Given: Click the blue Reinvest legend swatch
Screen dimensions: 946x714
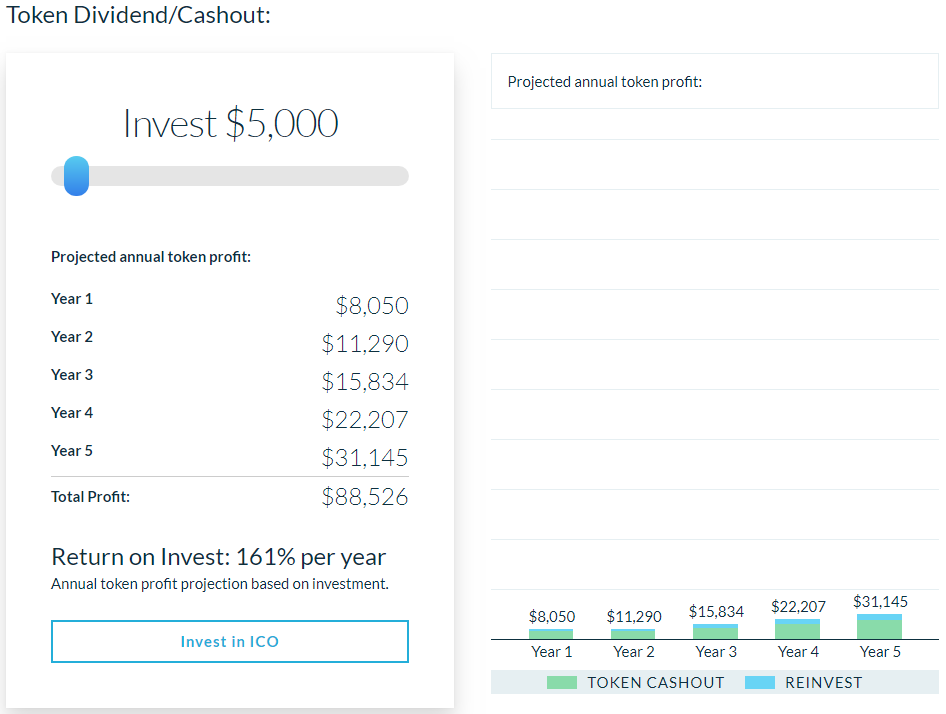Looking at the screenshot, I should [760, 683].
